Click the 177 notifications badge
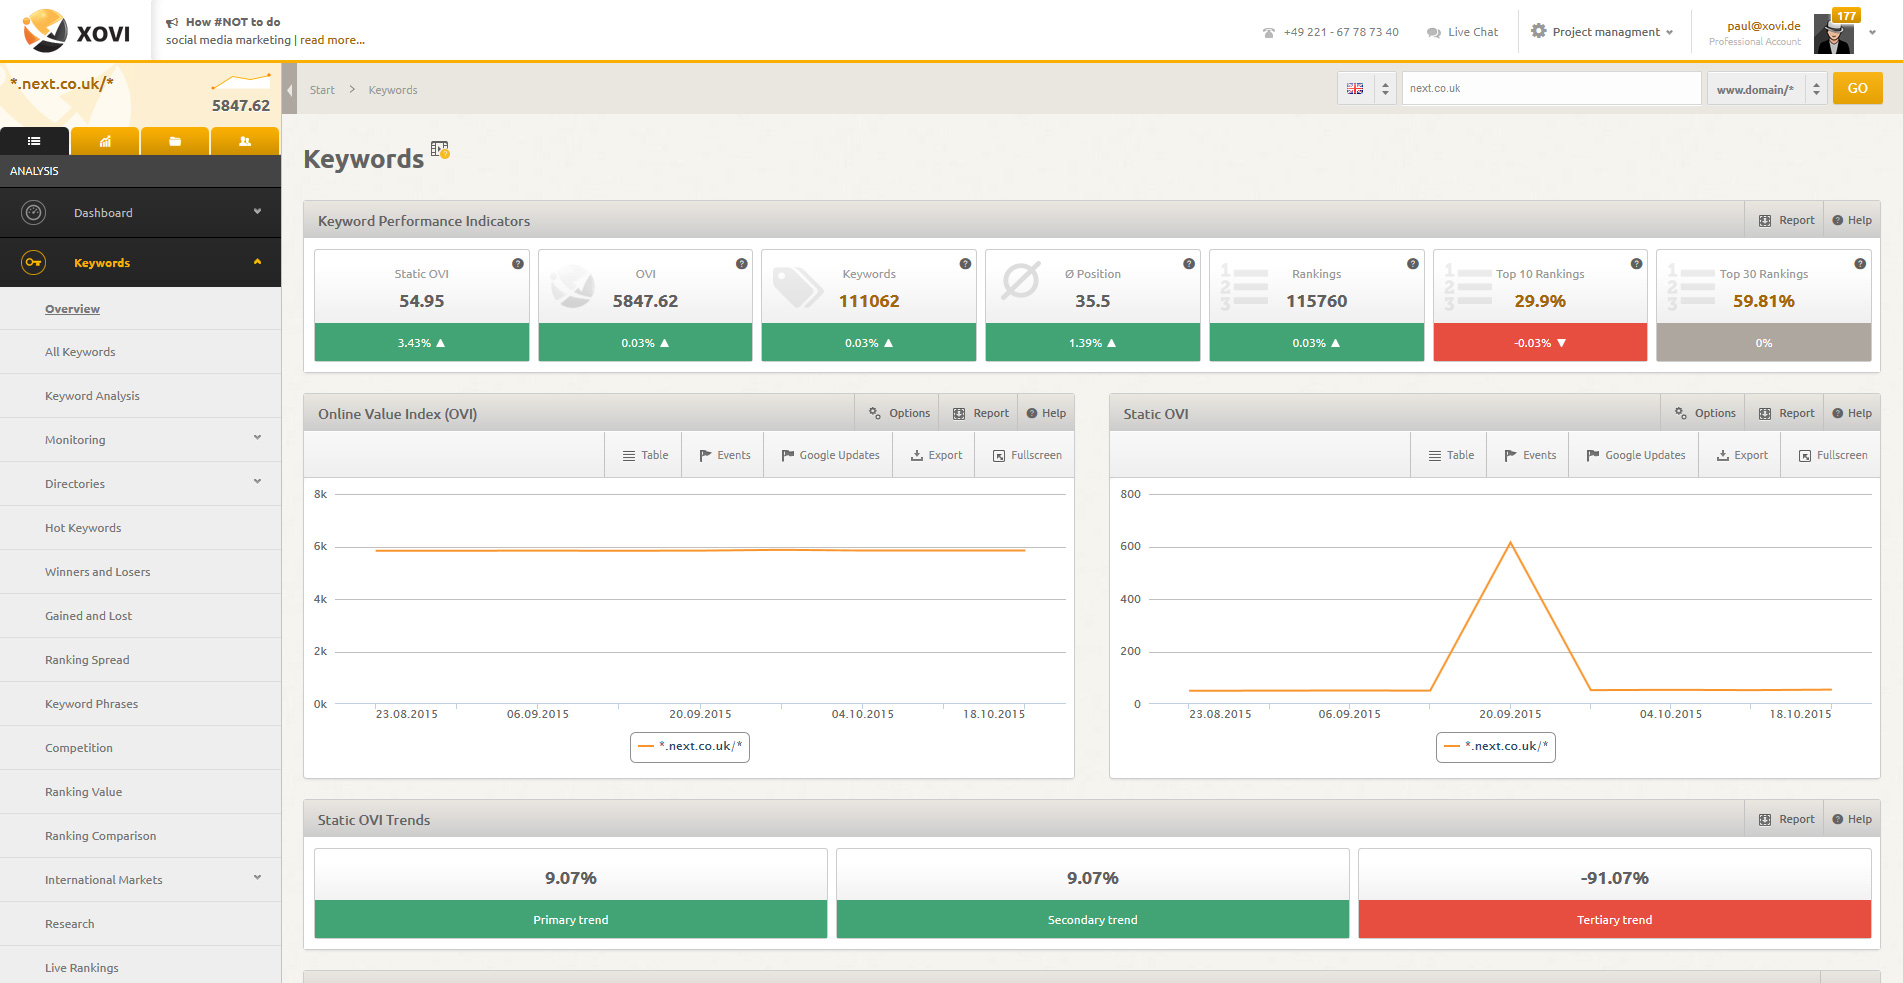 [x=1846, y=15]
